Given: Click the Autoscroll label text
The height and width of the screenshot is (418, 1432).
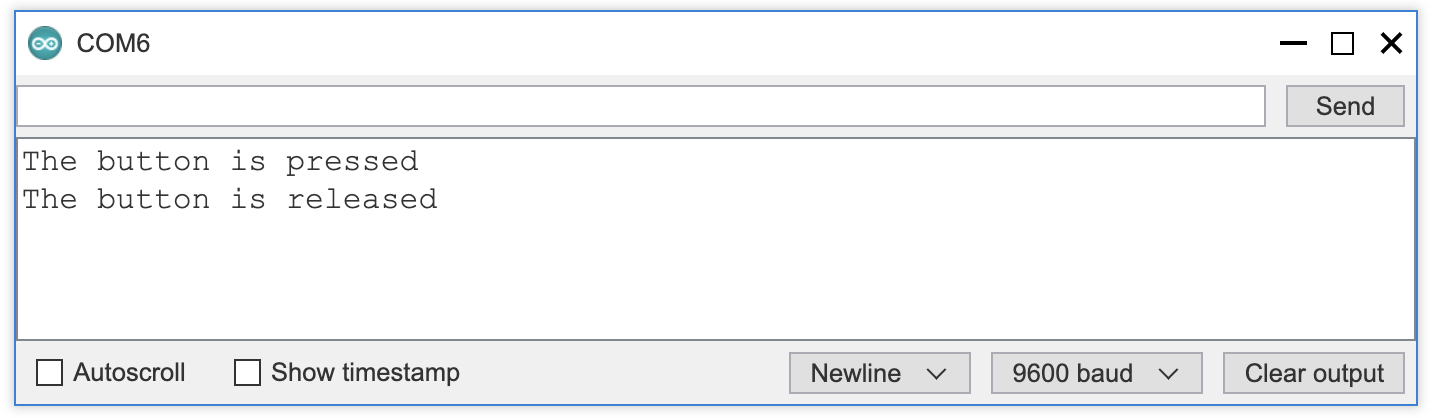Looking at the screenshot, I should click(x=129, y=373).
